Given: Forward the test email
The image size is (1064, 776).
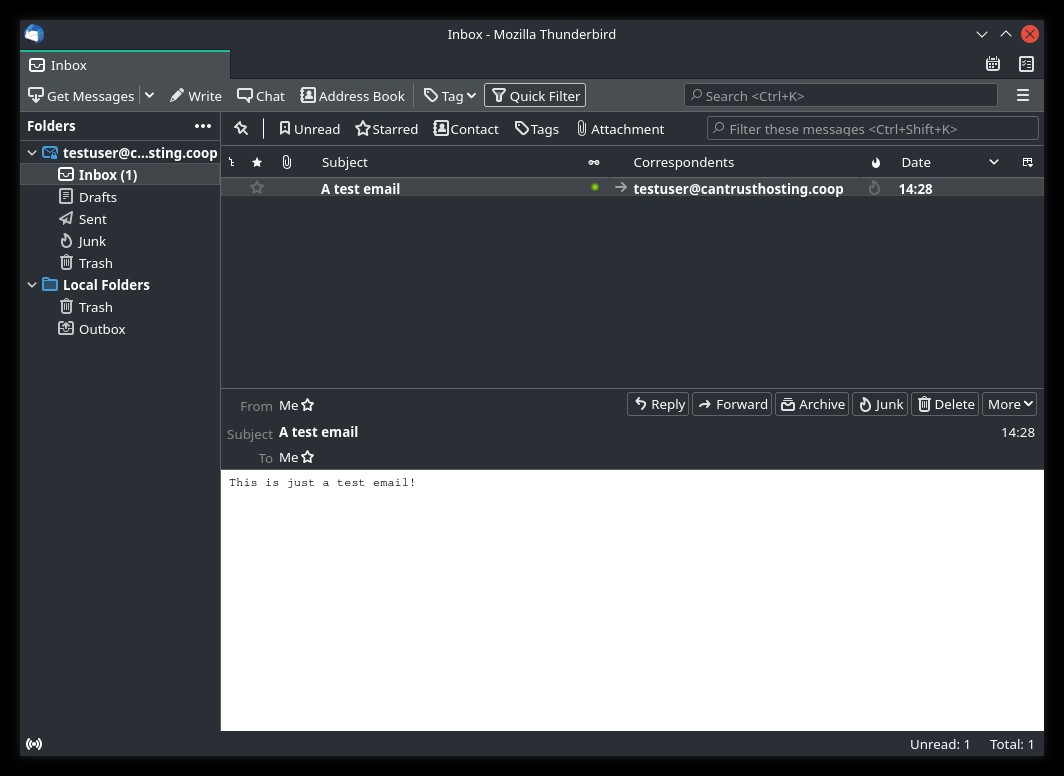Looking at the screenshot, I should click(x=732, y=404).
